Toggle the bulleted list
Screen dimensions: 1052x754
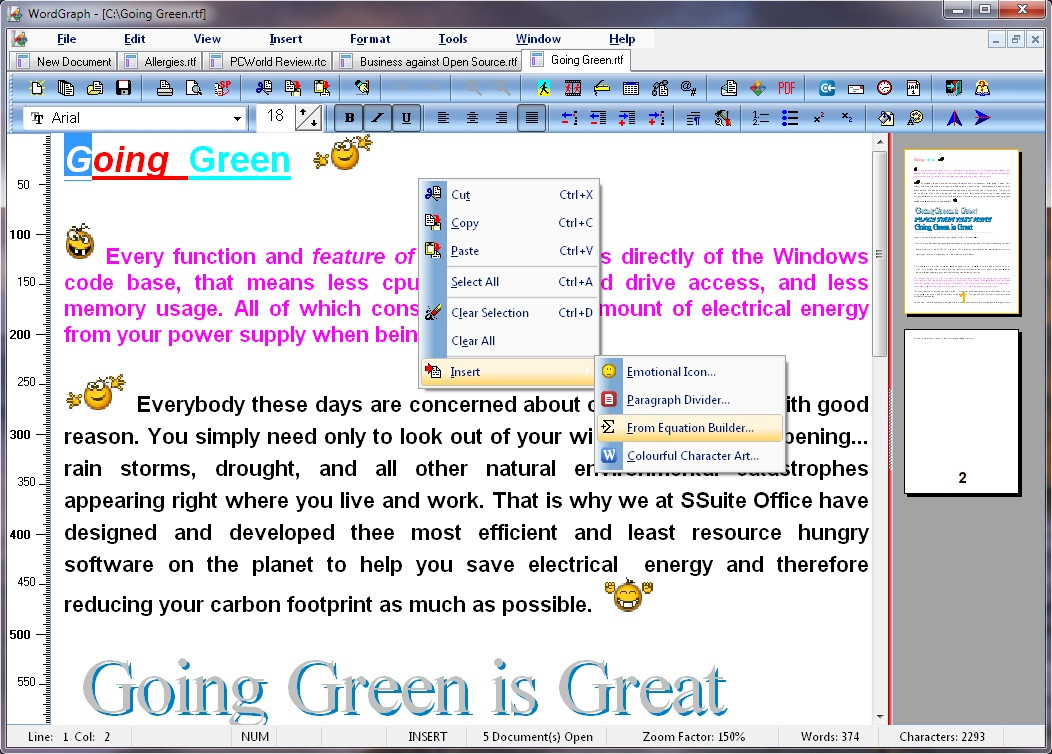pos(790,118)
